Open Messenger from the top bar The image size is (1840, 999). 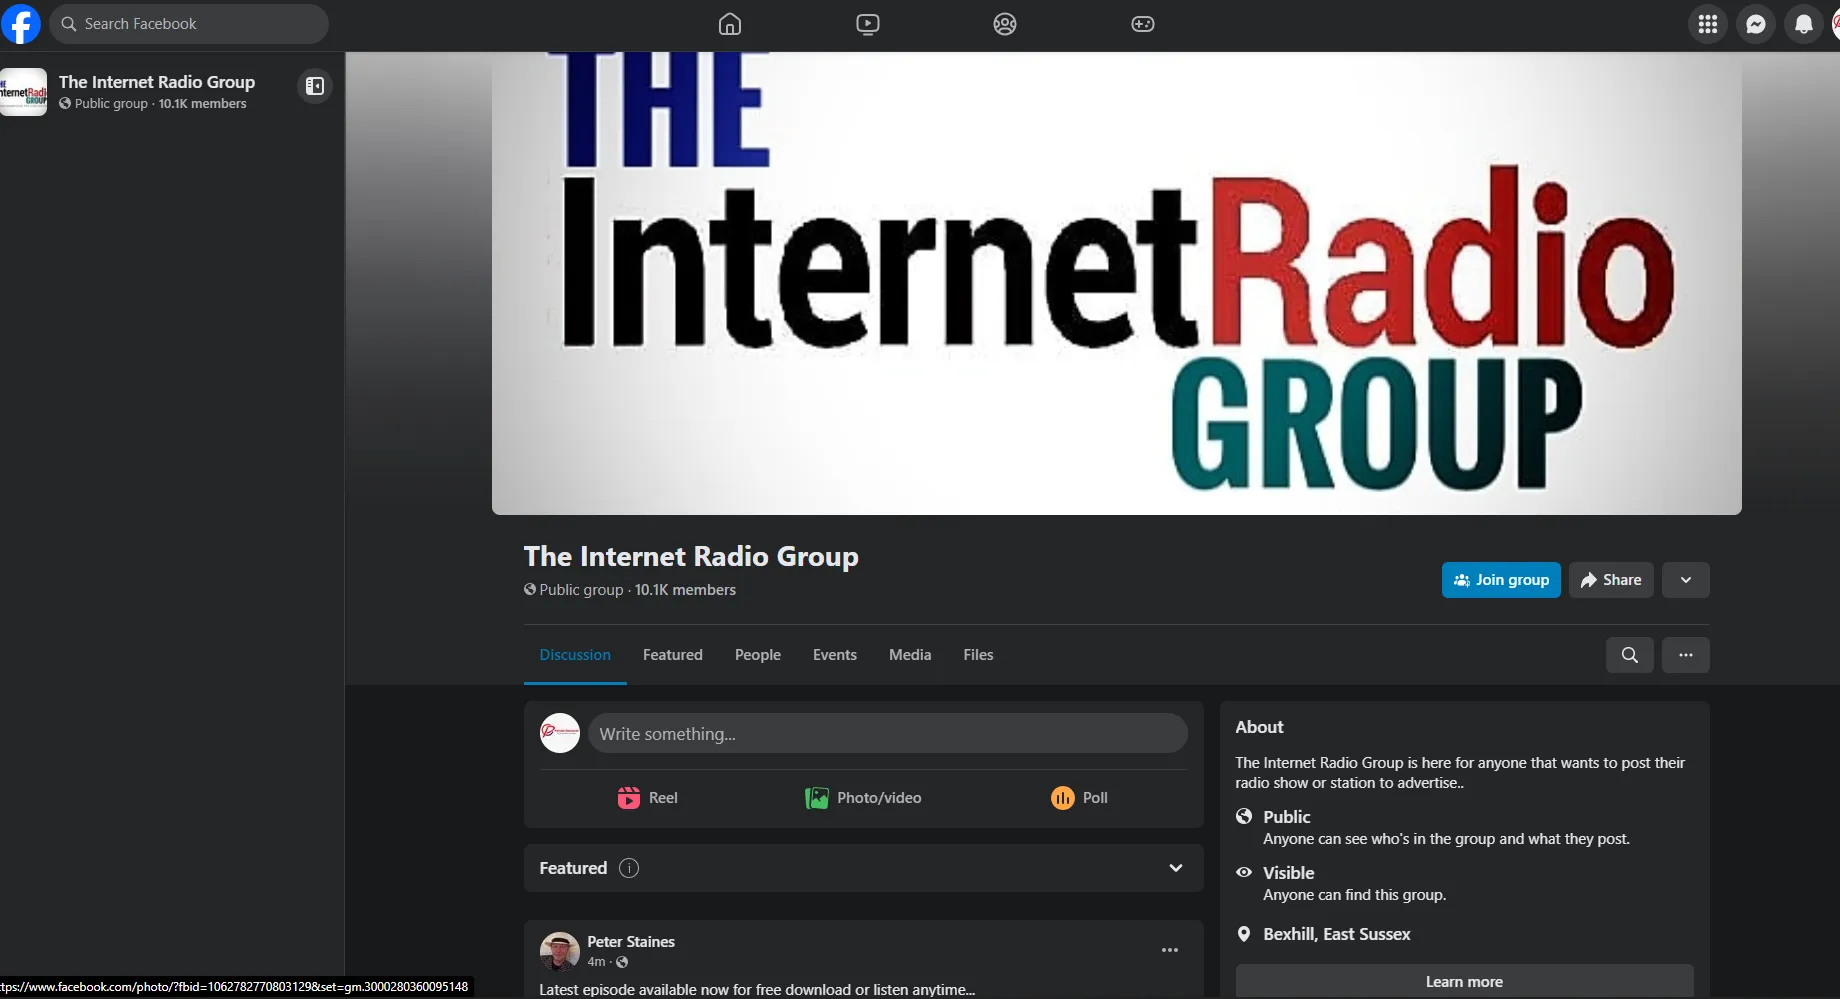click(x=1756, y=23)
